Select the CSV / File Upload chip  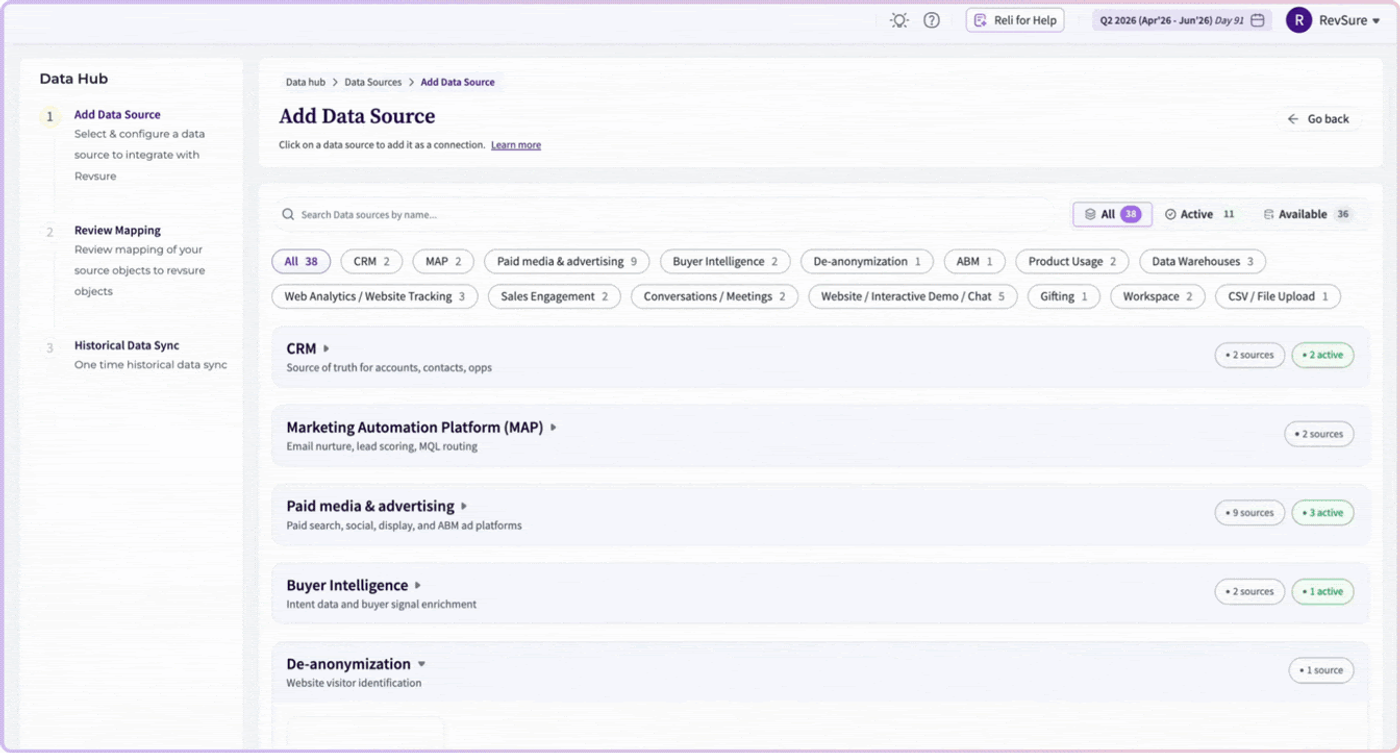click(1279, 296)
